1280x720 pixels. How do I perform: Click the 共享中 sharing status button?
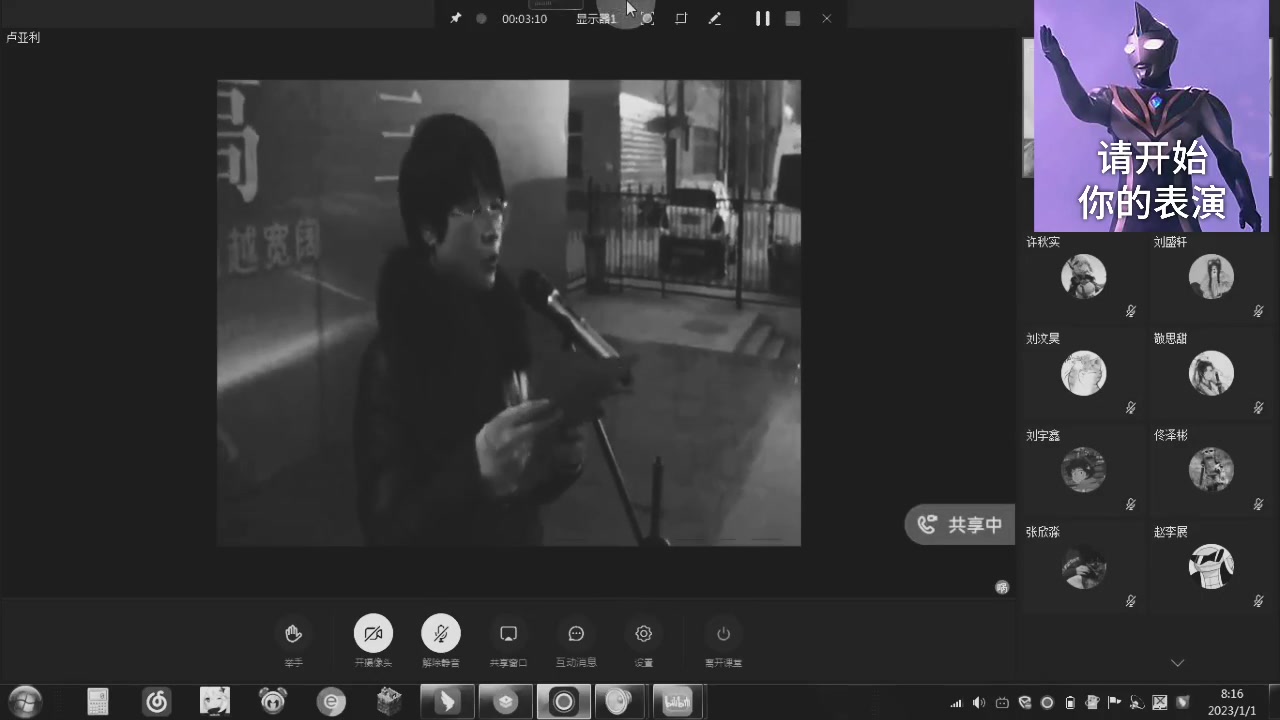tap(959, 524)
